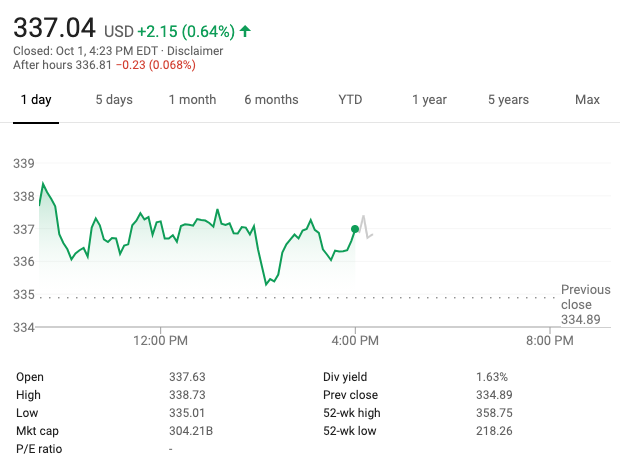Click the 52-wk high value 358.75
Screen dimensions: 620x466
(494, 413)
